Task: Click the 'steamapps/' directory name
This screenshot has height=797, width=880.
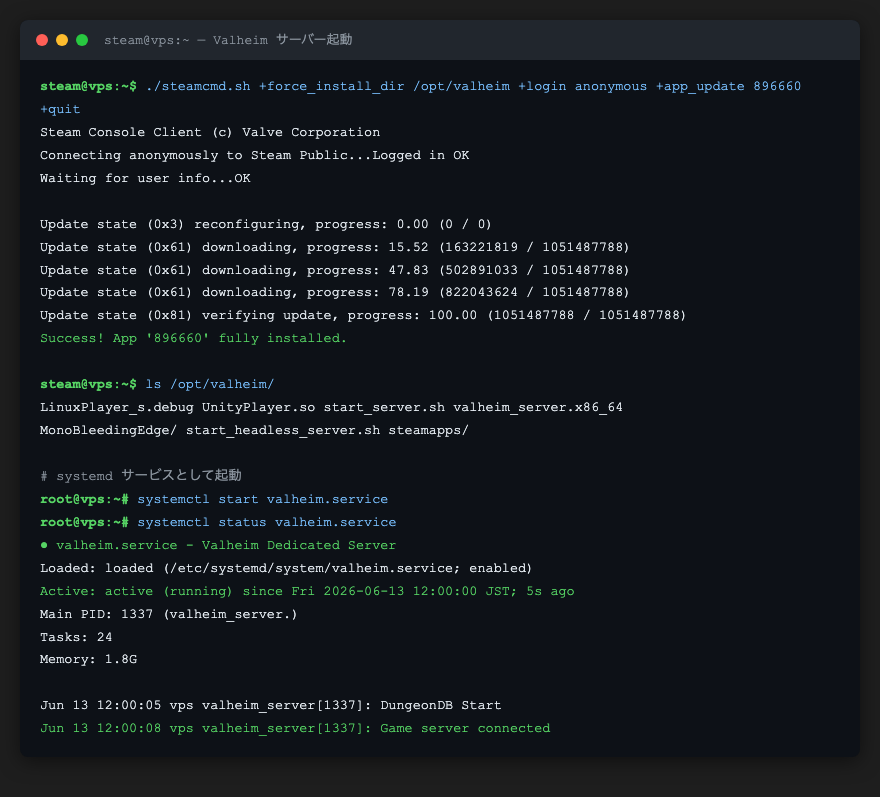Action: [x=428, y=430]
